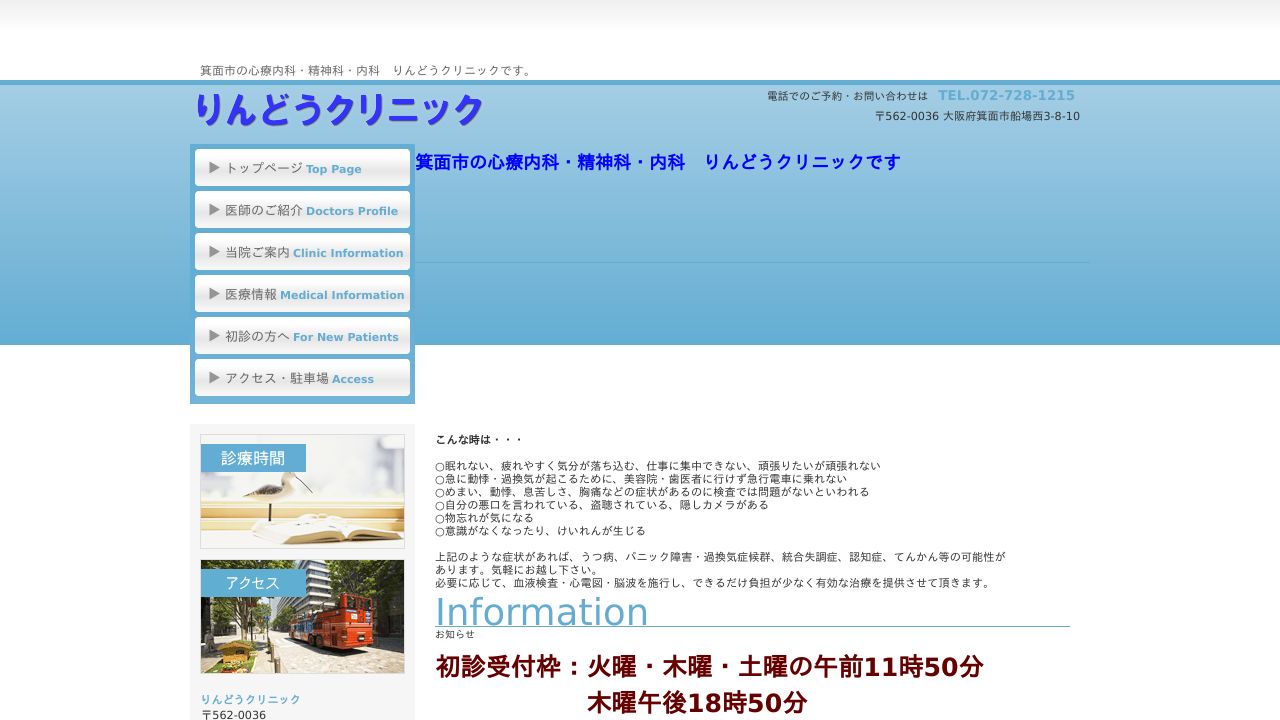Click the ▶ arrow icon beside 医療情報 Medical Information
Screen dimensions: 1280x720
tap(213, 293)
